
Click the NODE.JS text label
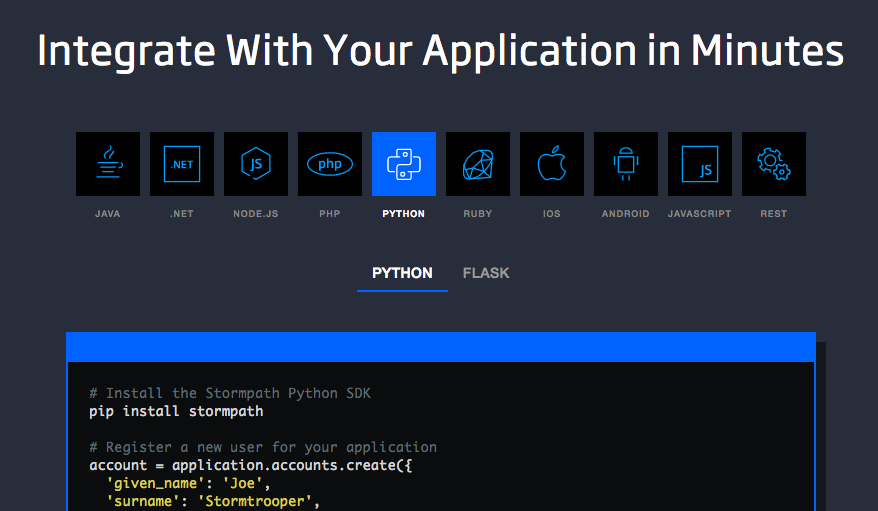[x=256, y=214]
